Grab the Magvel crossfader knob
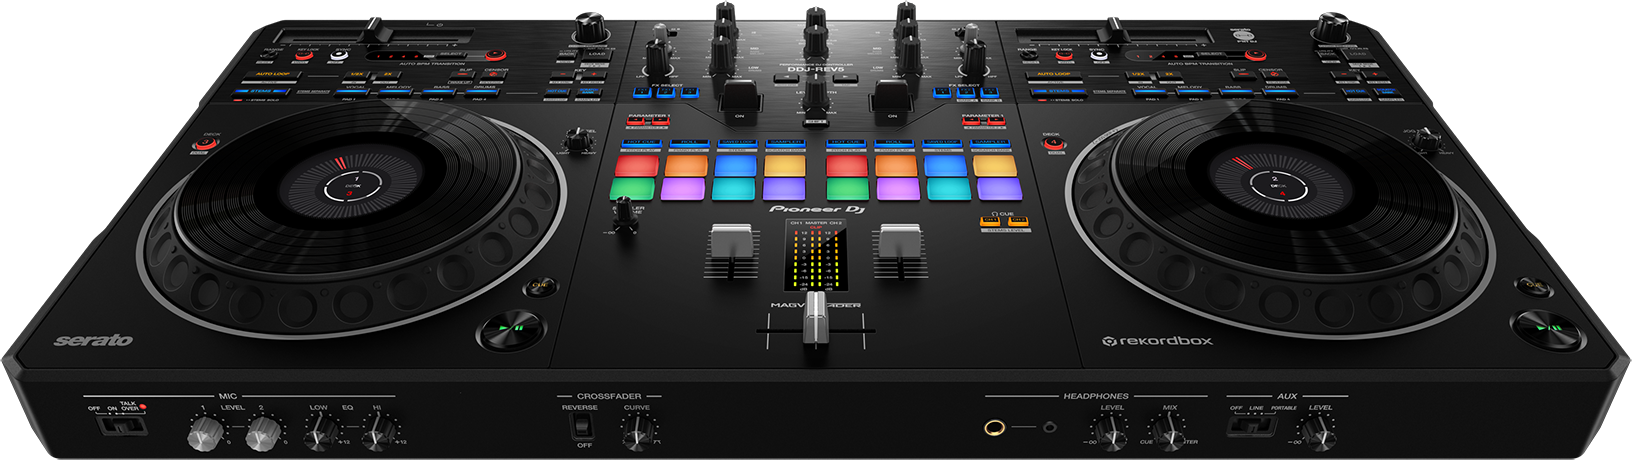Viewport: 1632px width, 460px height. 816,319
